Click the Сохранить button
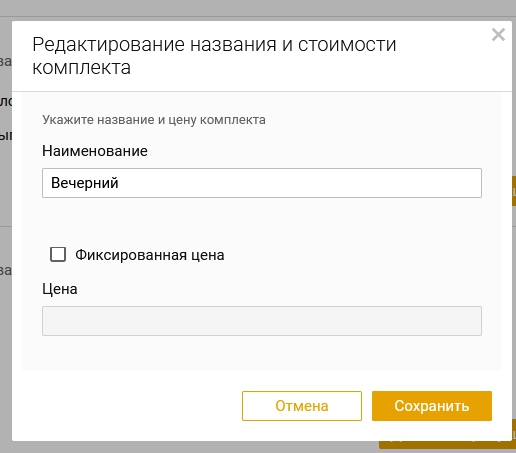516x453 pixels. pos(432,406)
